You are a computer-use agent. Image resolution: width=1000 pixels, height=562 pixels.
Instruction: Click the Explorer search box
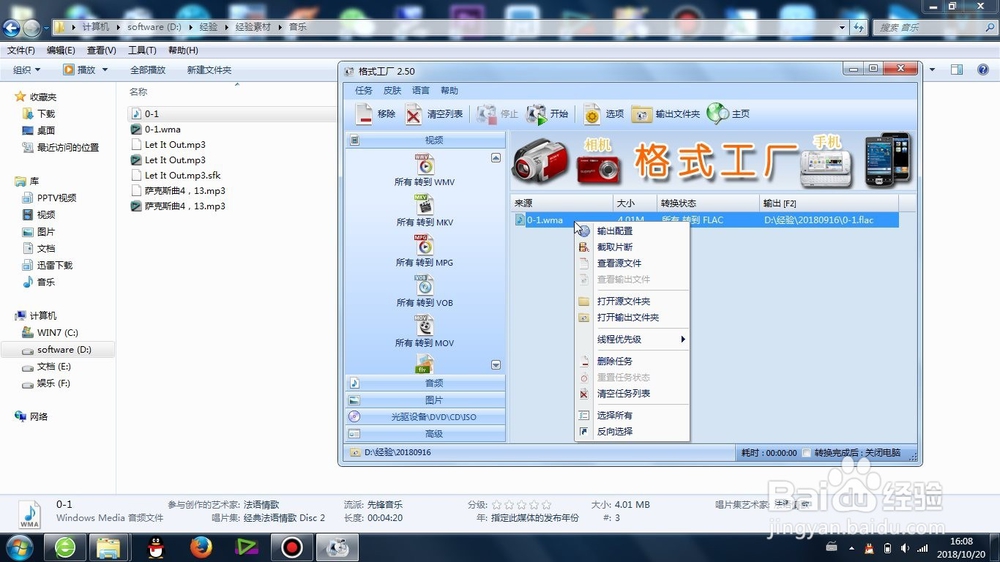(935, 27)
